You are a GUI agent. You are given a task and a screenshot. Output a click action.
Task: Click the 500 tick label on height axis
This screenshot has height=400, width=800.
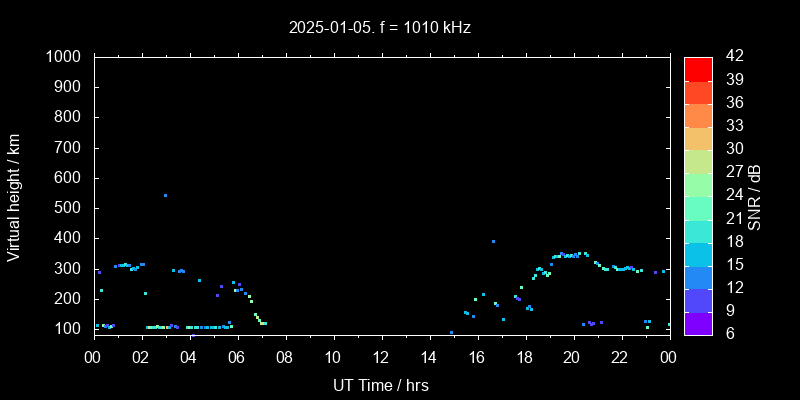pyautogui.click(x=70, y=208)
